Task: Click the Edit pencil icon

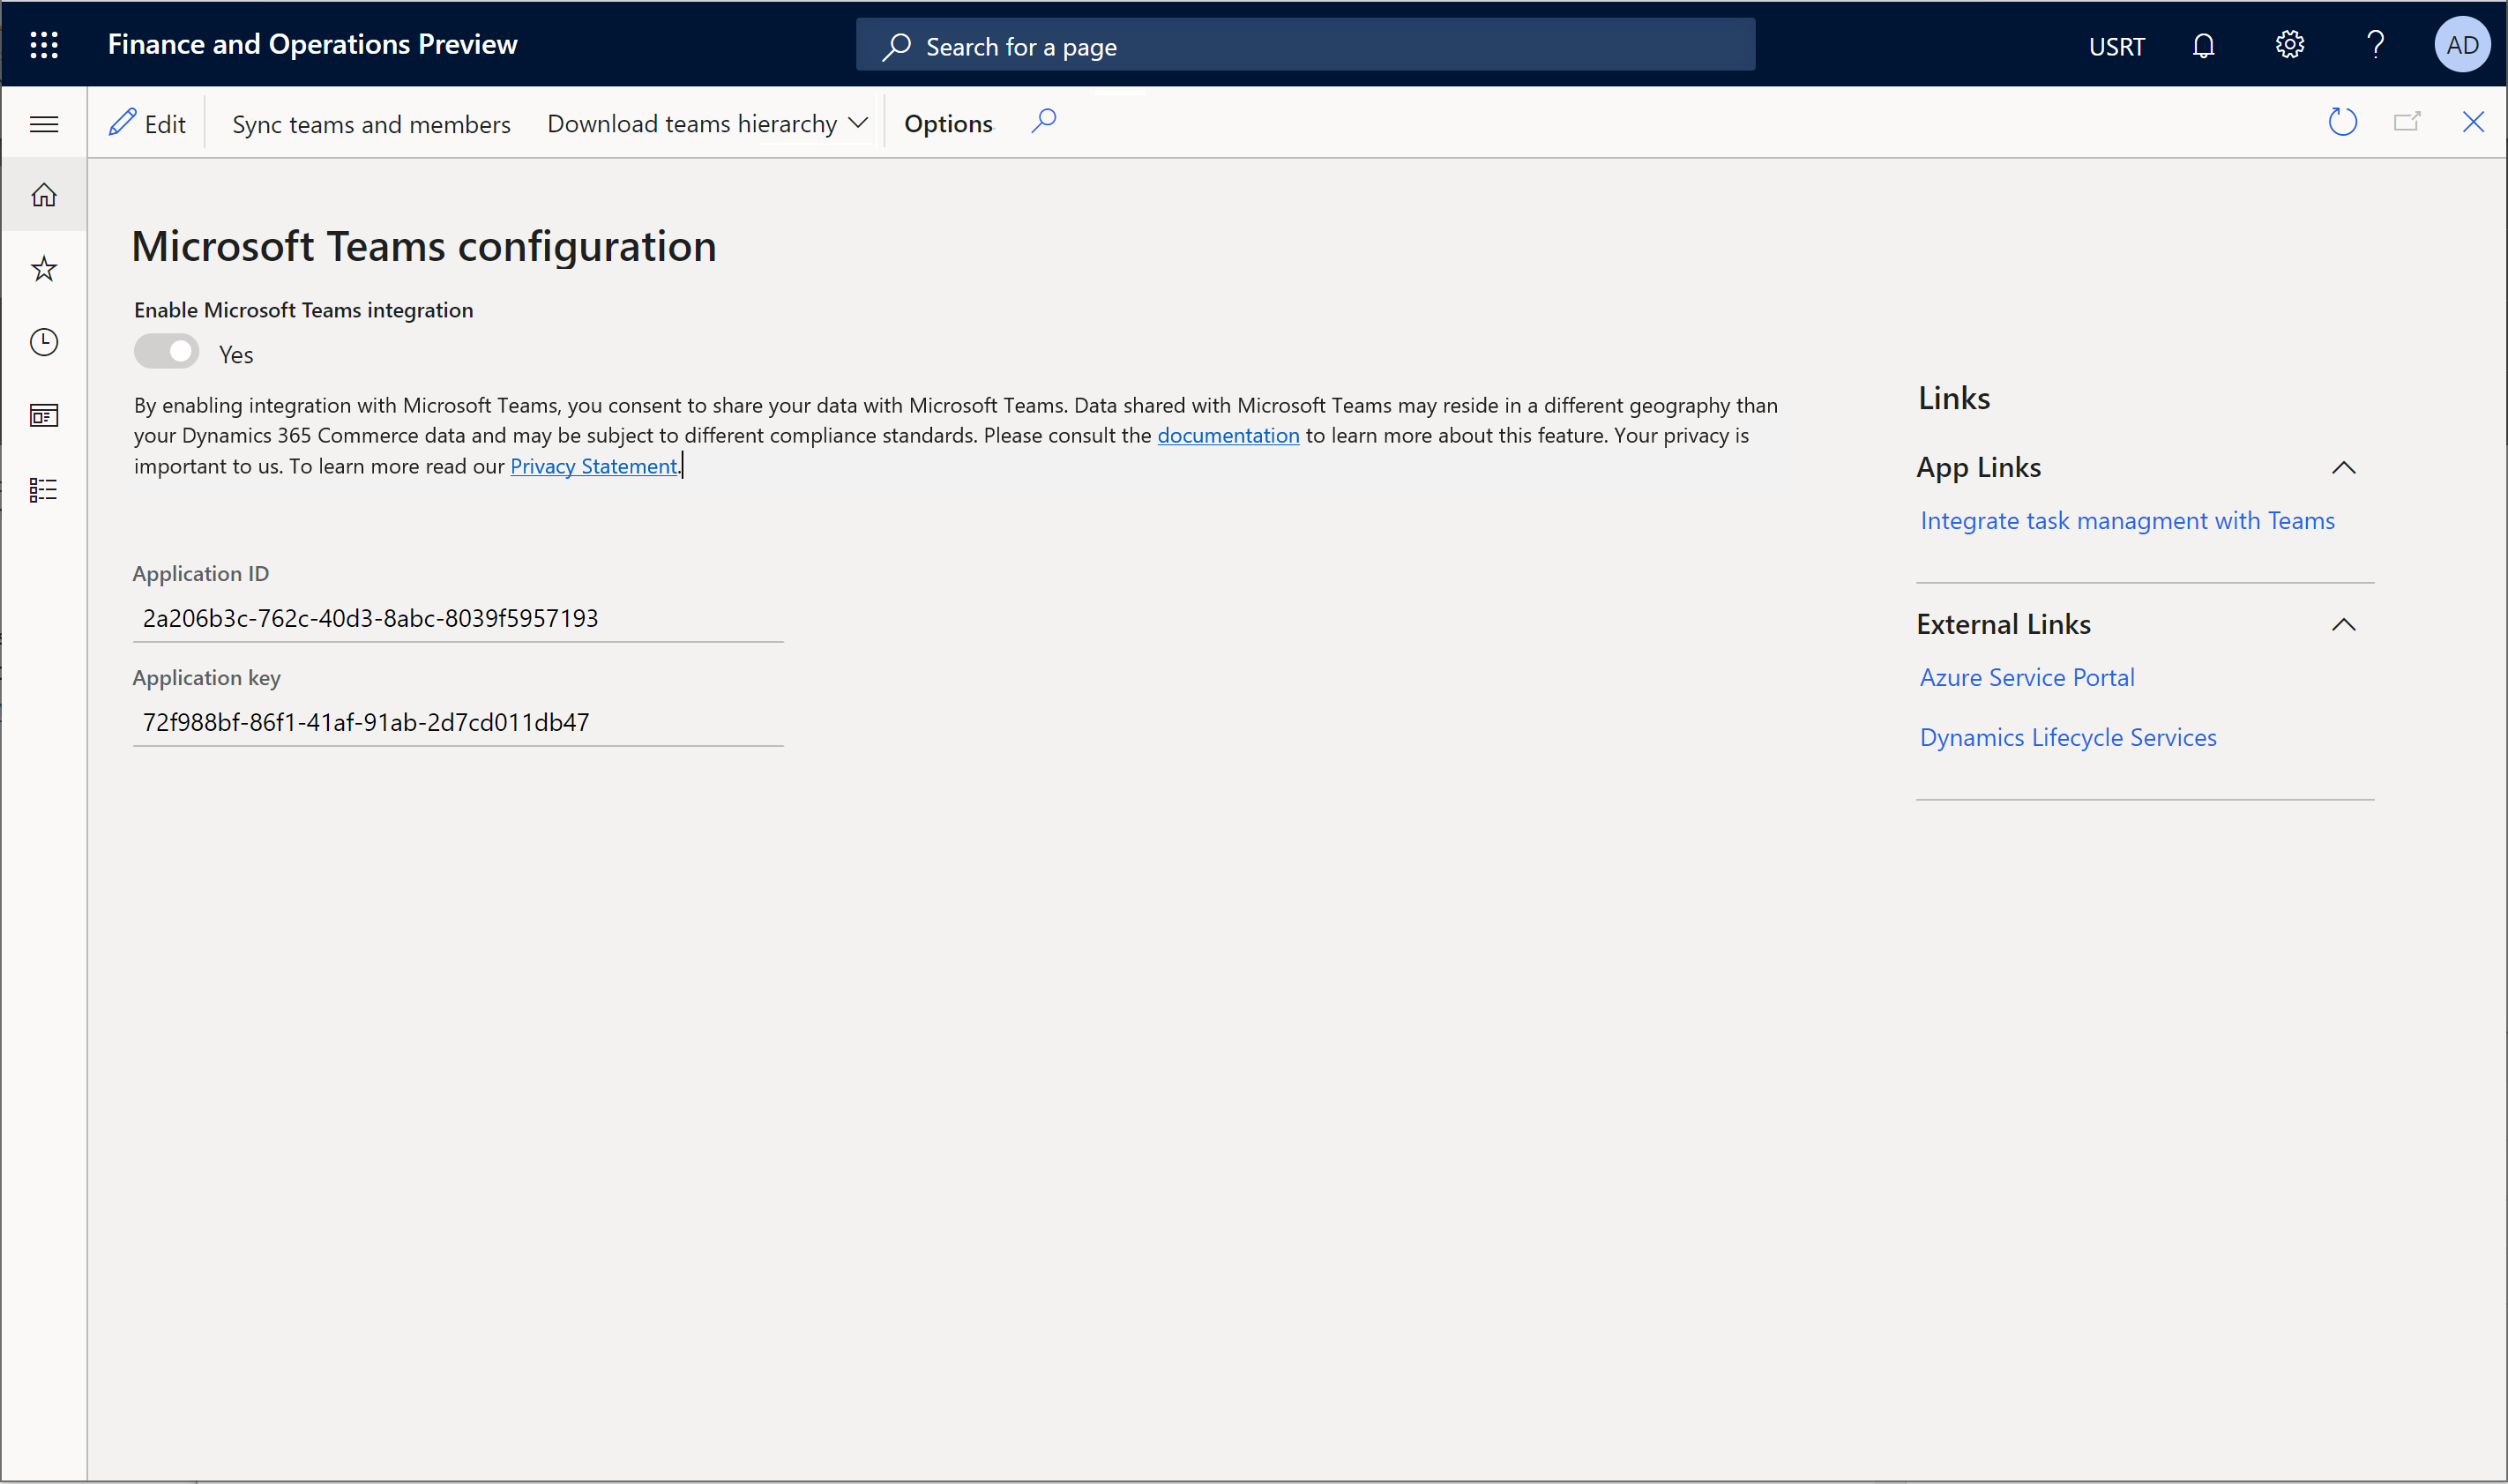Action: [123, 122]
